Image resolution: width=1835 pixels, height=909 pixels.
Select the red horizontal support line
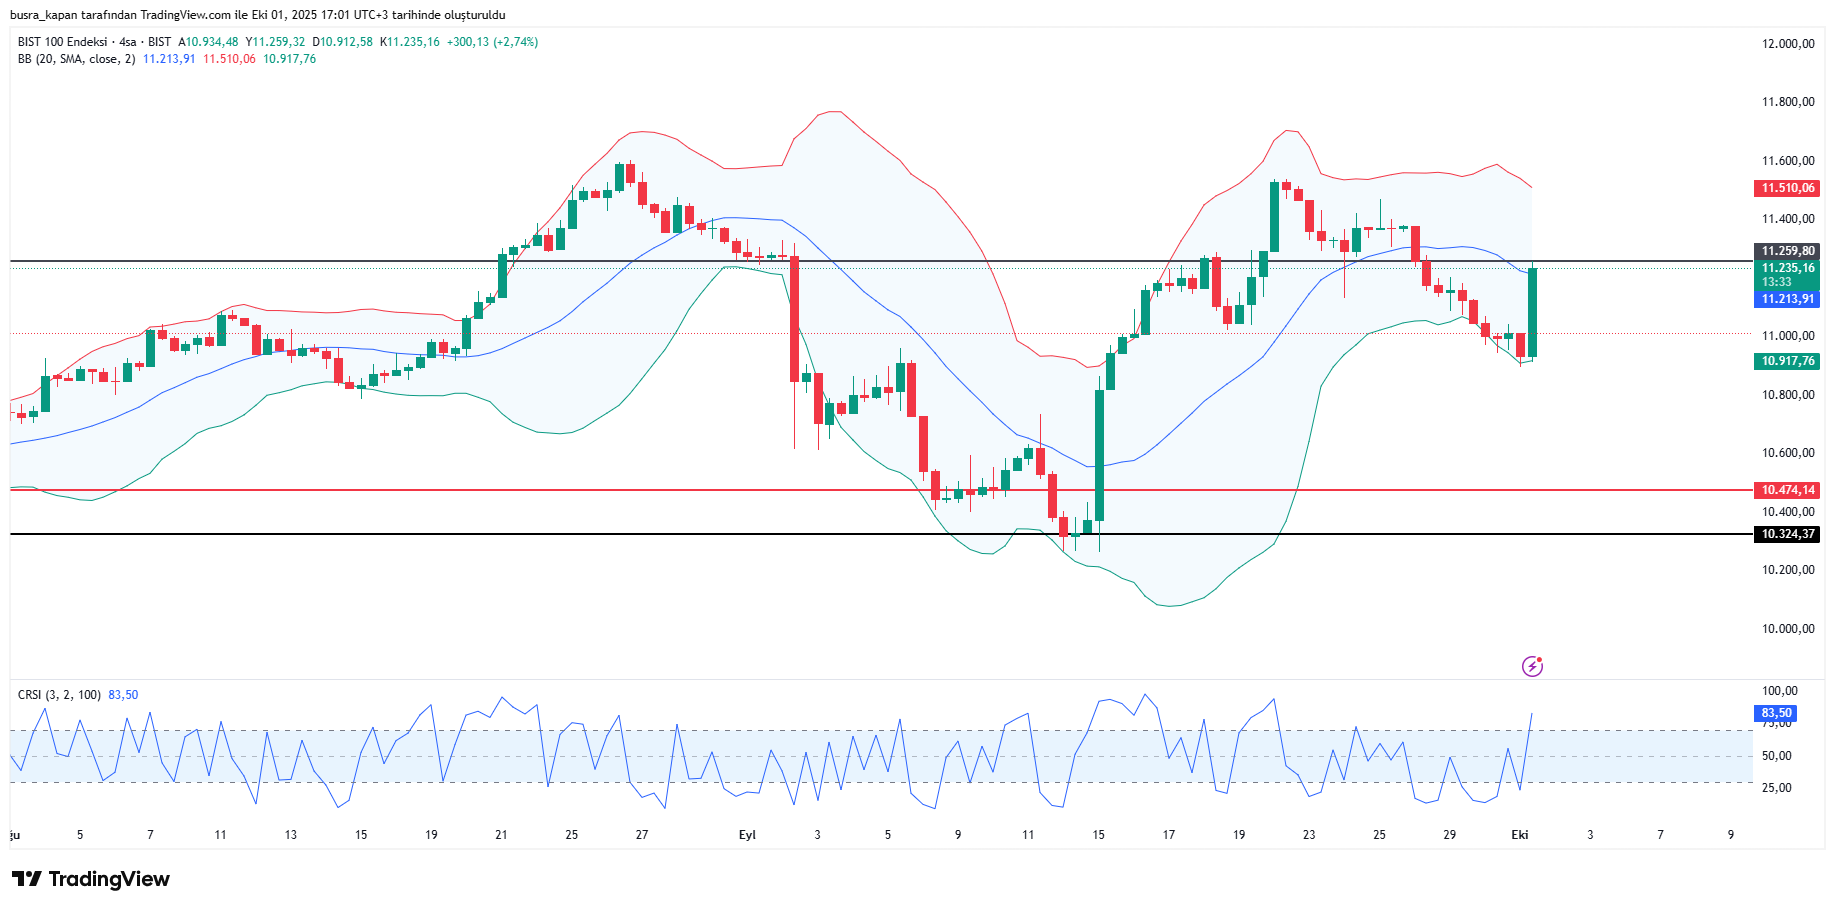[x=600, y=490]
